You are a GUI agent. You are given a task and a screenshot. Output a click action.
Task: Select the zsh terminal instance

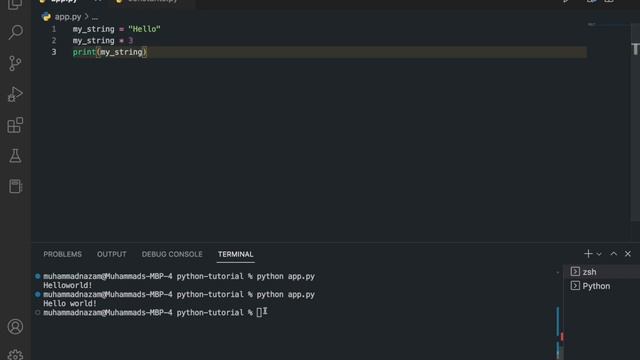(x=602, y=272)
